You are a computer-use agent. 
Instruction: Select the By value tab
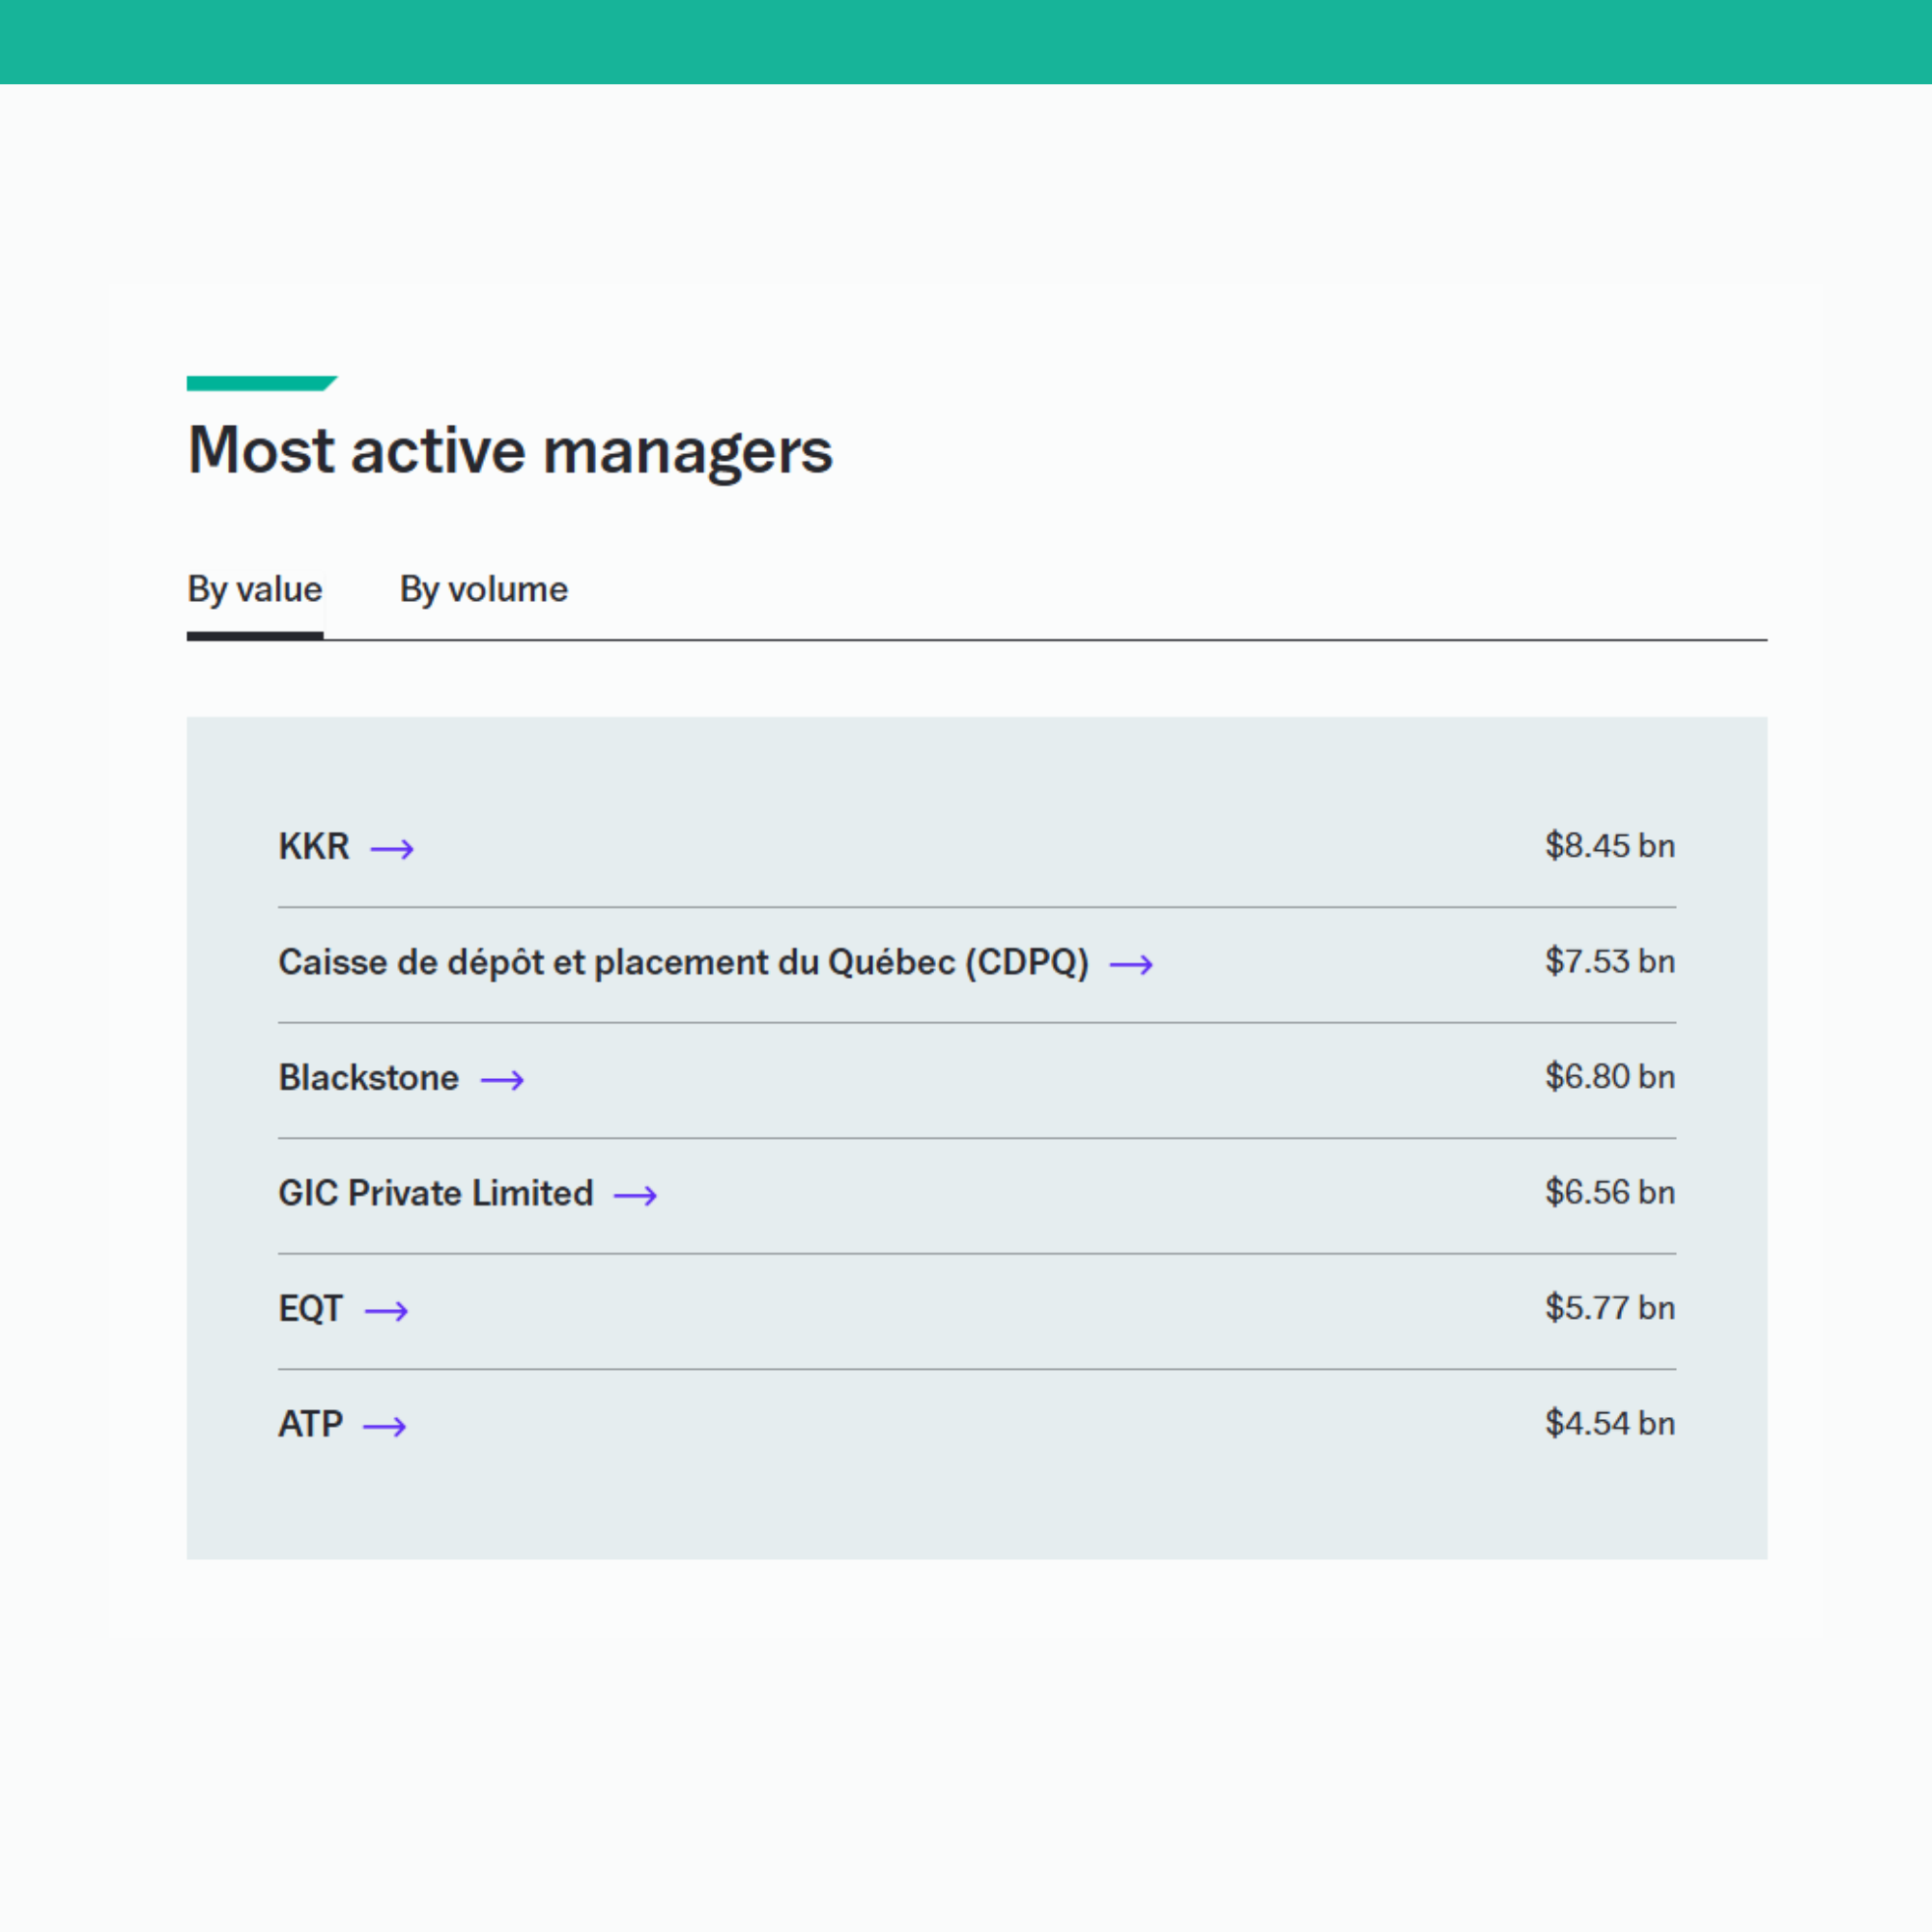[x=254, y=589]
